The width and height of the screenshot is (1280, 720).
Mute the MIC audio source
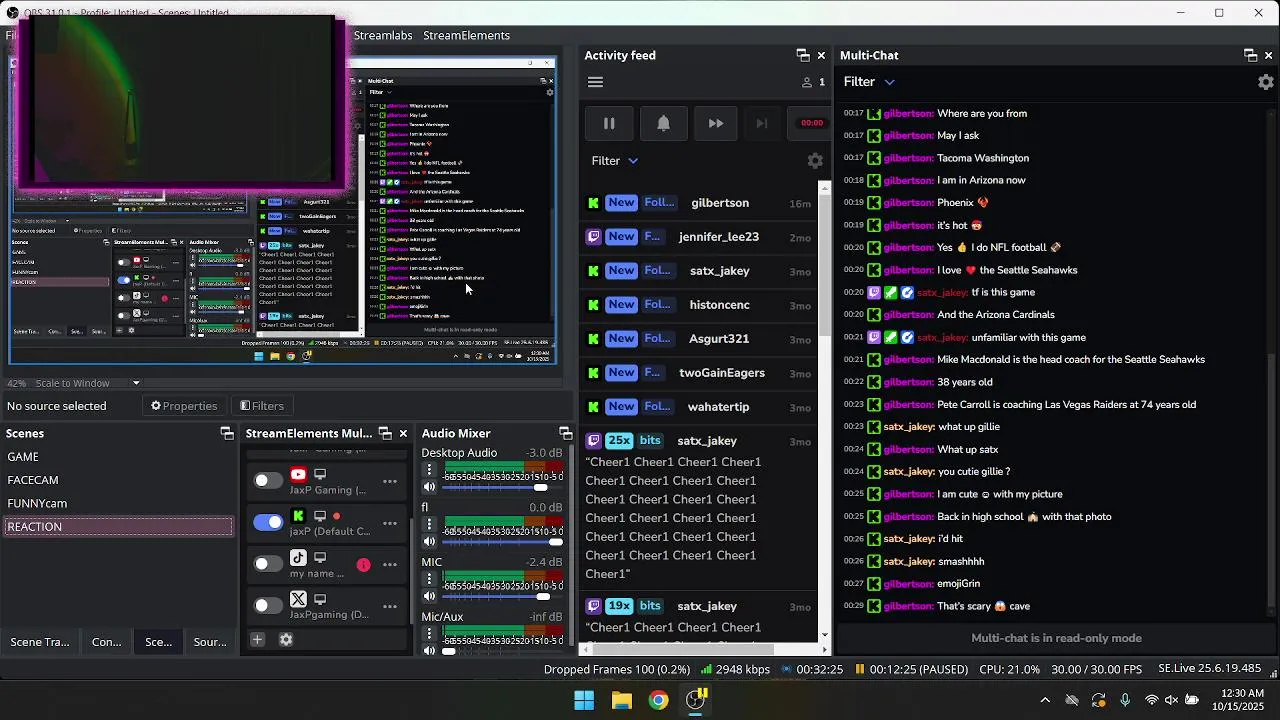point(430,596)
